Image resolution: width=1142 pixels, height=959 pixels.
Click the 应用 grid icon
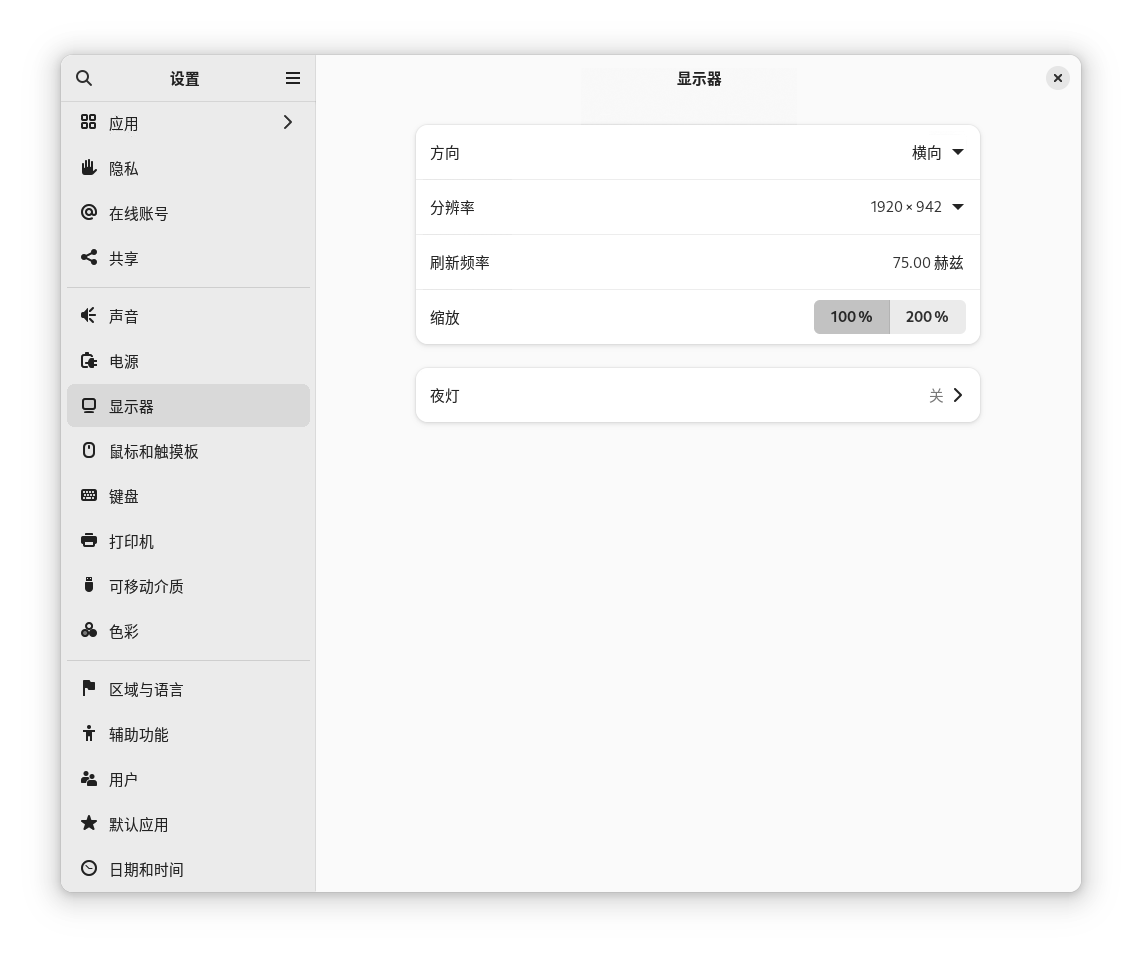coord(89,122)
